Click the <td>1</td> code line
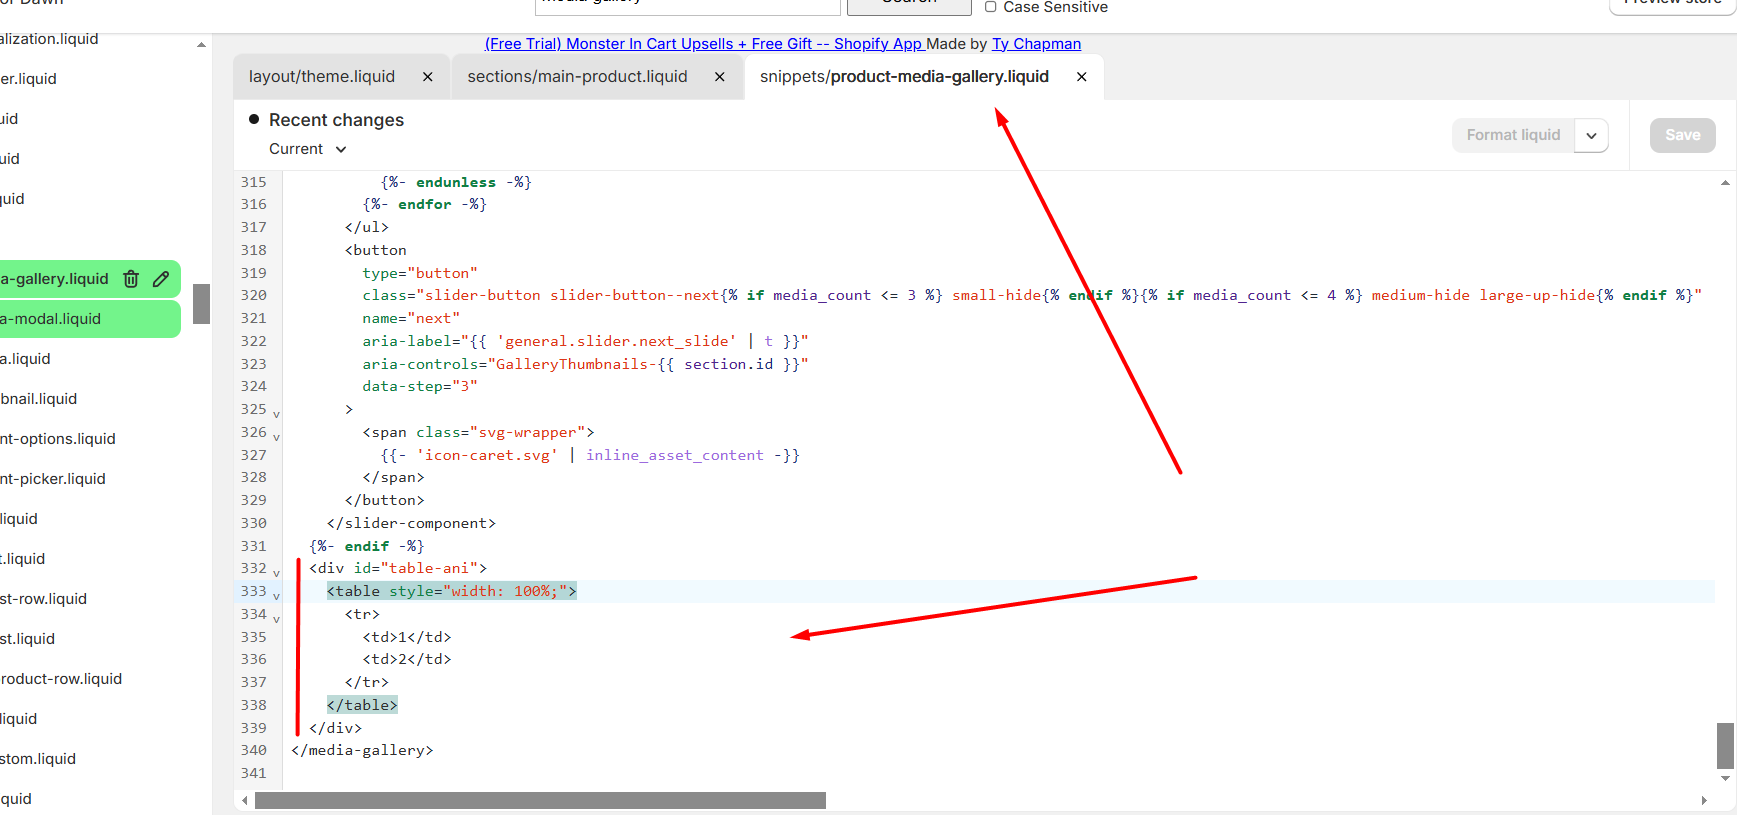This screenshot has width=1737, height=815. point(407,637)
